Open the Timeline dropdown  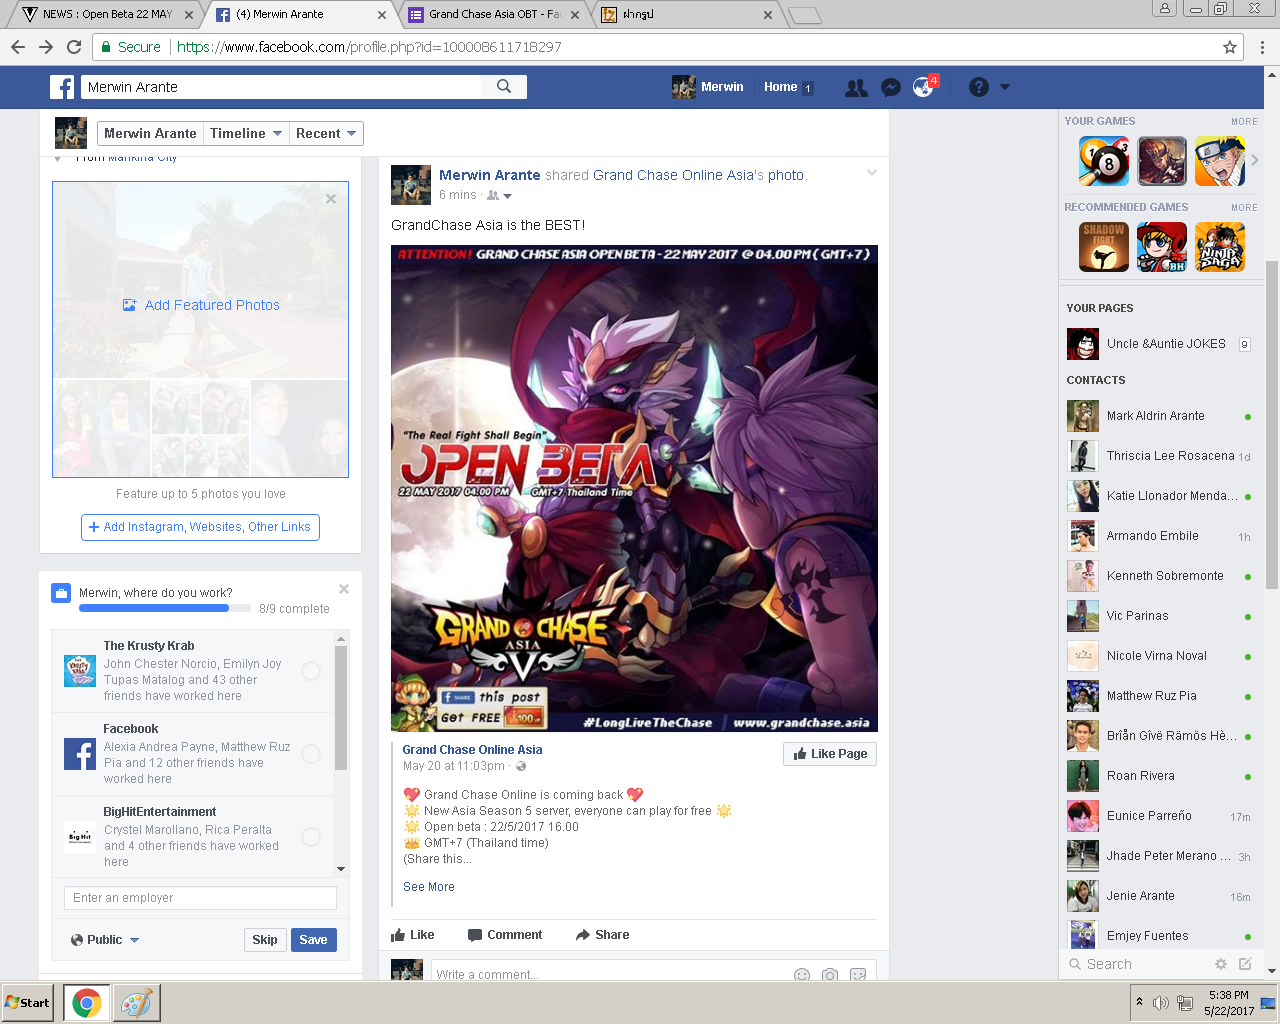(246, 134)
